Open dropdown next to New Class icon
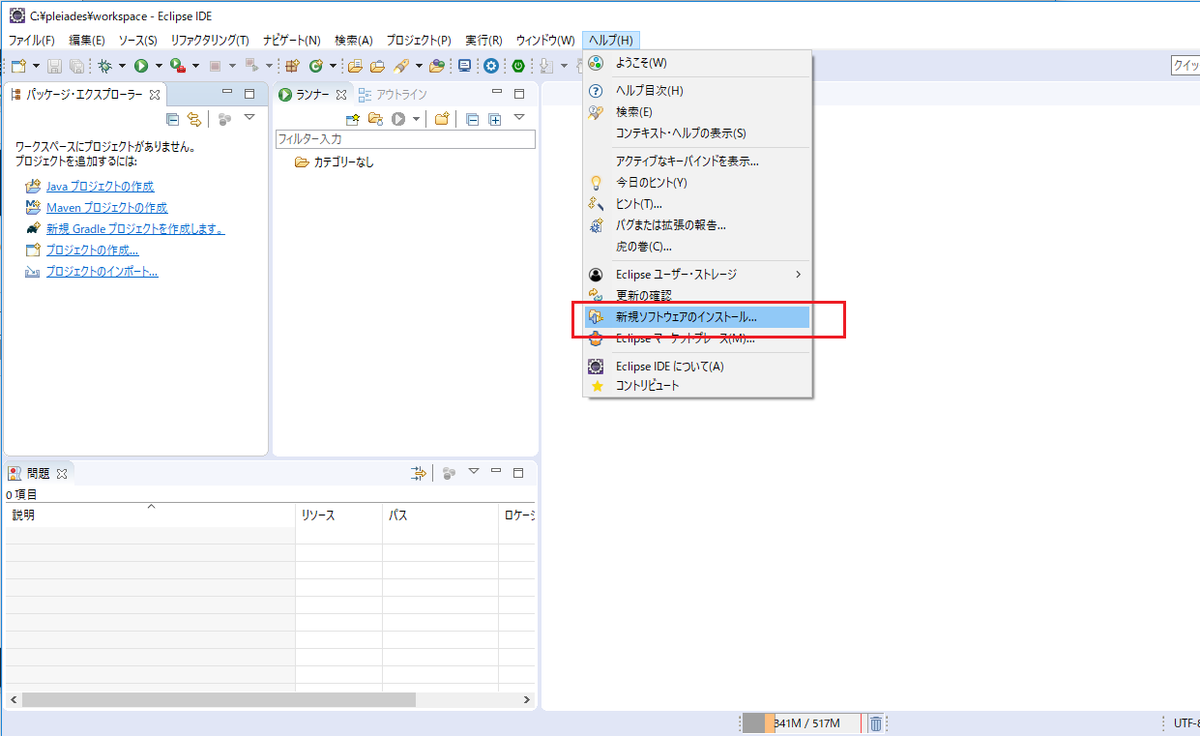Viewport: 1200px width, 736px height. pyautogui.click(x=332, y=66)
